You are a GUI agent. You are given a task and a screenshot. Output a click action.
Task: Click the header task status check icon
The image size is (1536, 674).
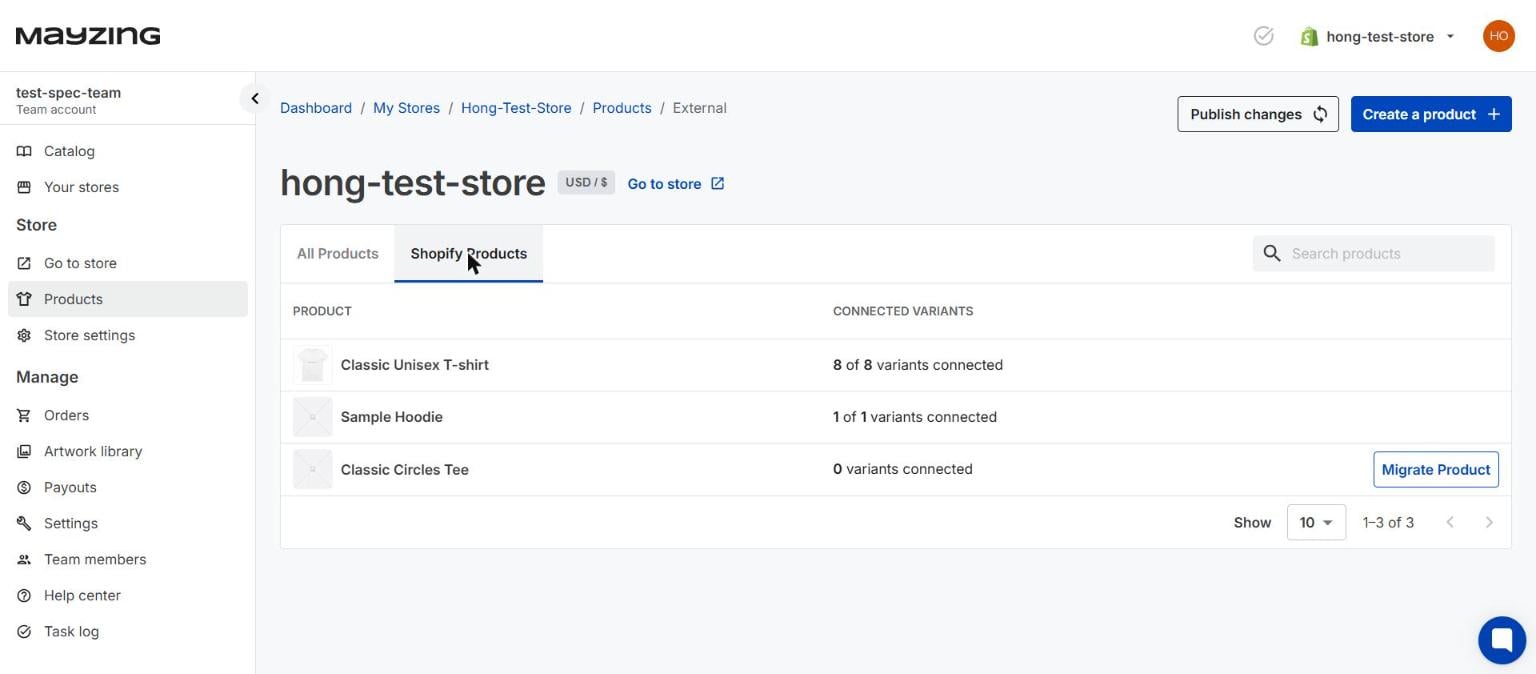[x=1264, y=36]
